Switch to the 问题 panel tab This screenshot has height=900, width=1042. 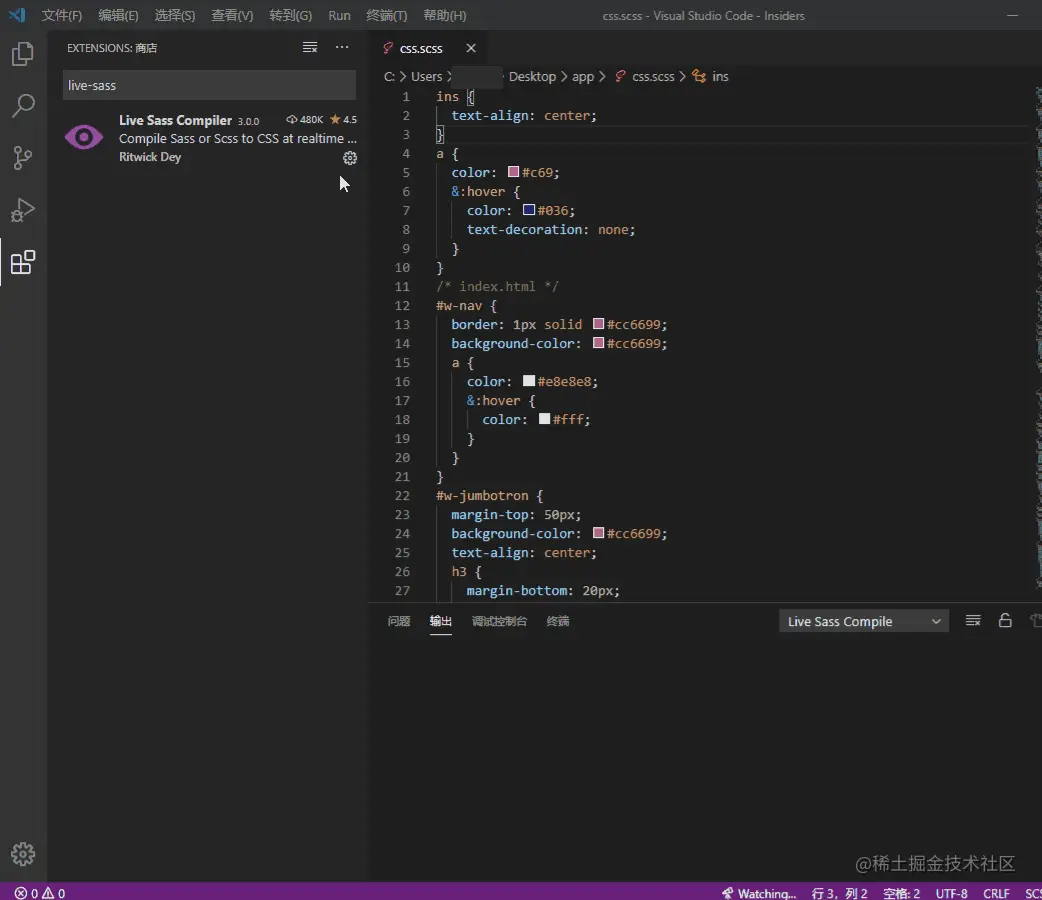click(x=399, y=621)
